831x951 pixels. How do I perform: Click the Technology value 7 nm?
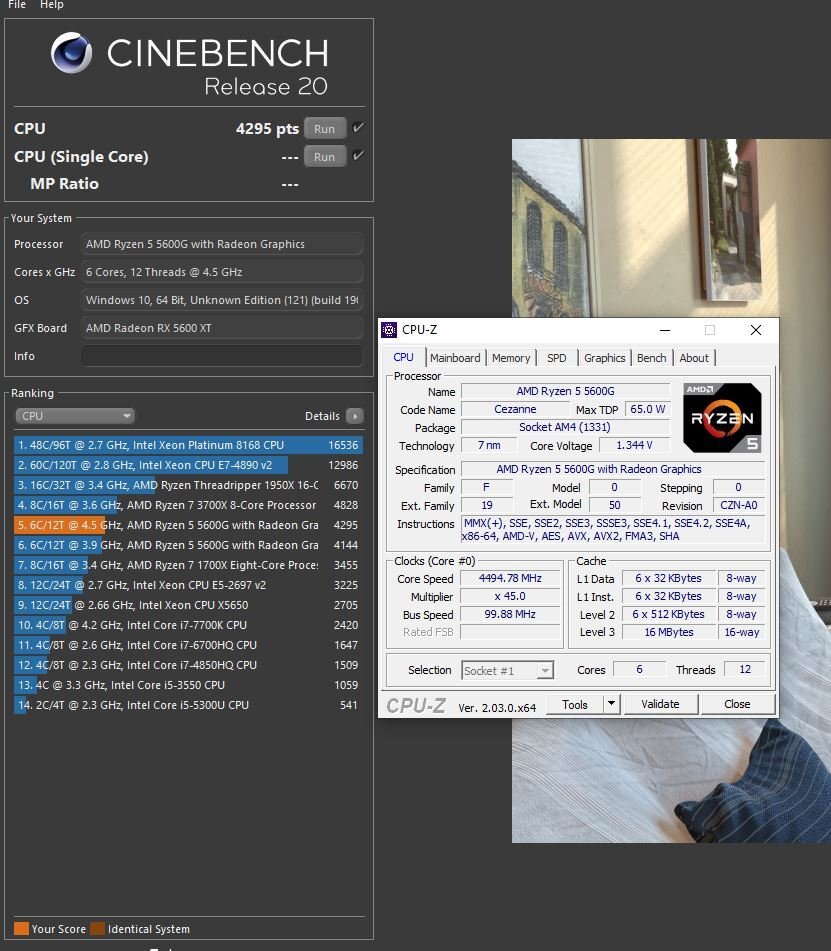(x=489, y=445)
